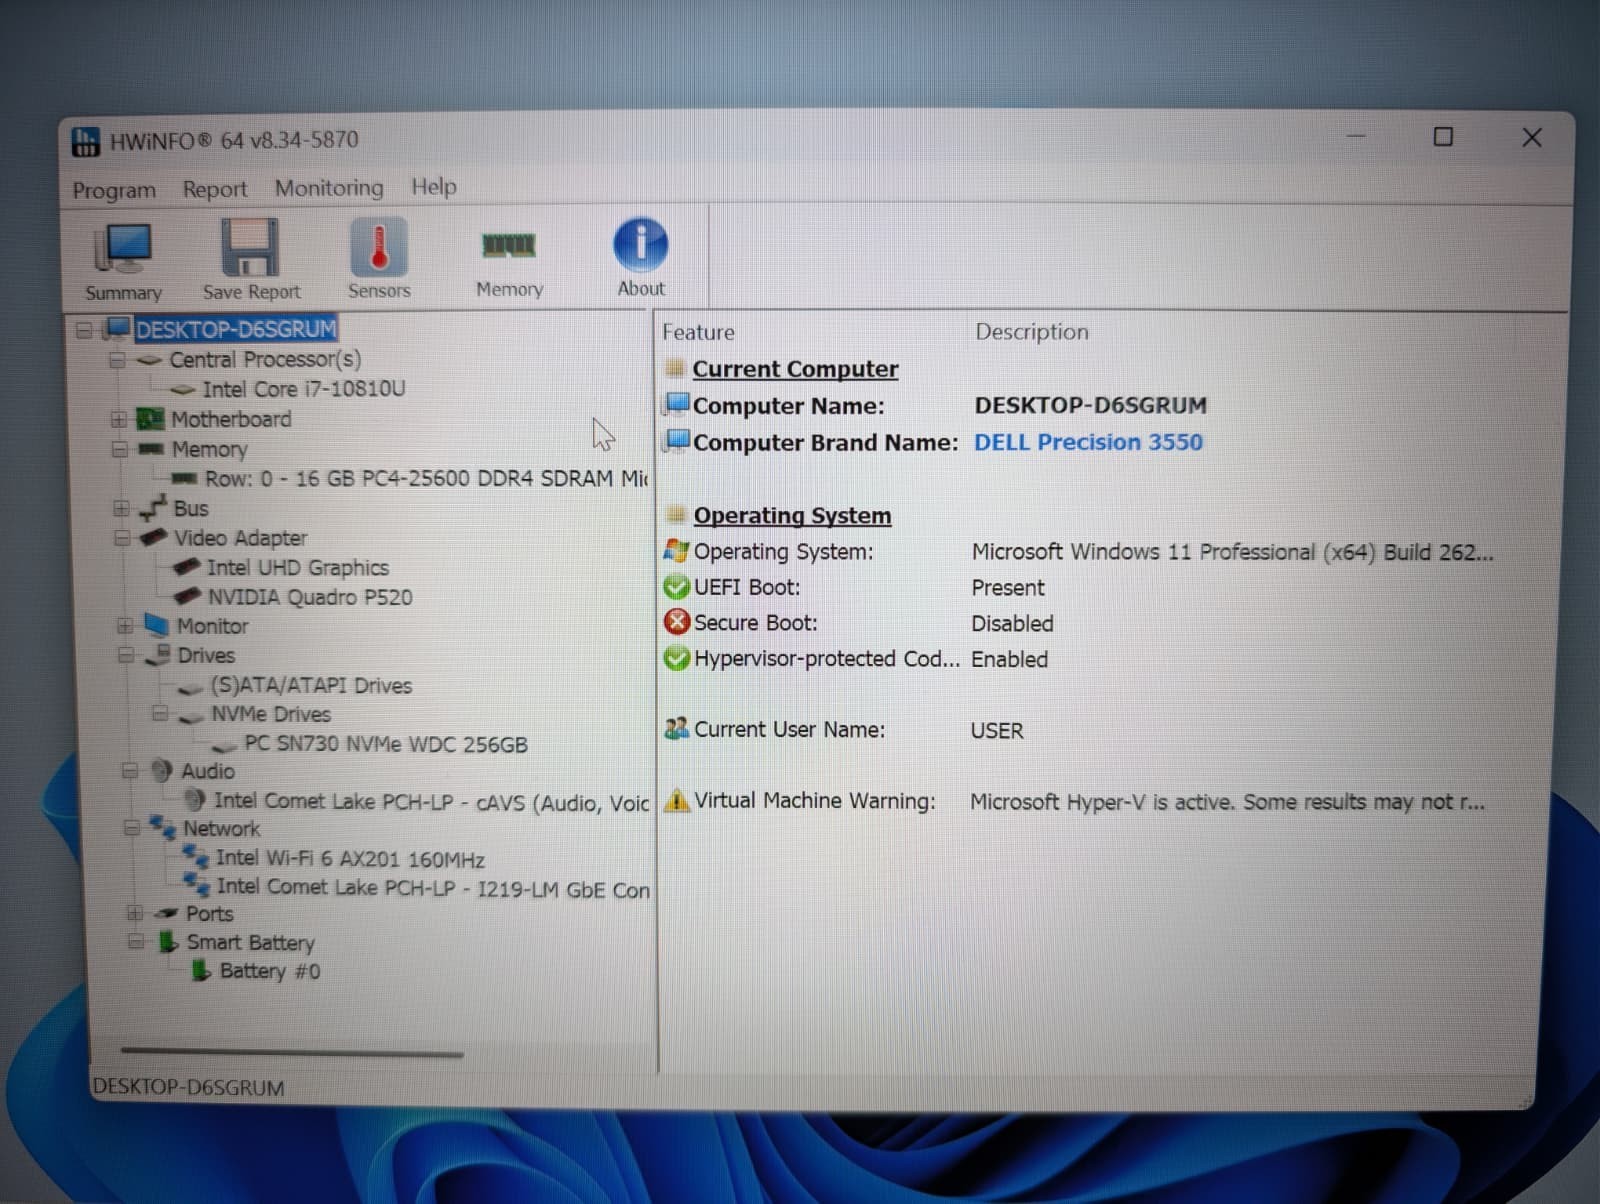
Task: Click the Secure Boot red X icon
Action: pos(677,622)
